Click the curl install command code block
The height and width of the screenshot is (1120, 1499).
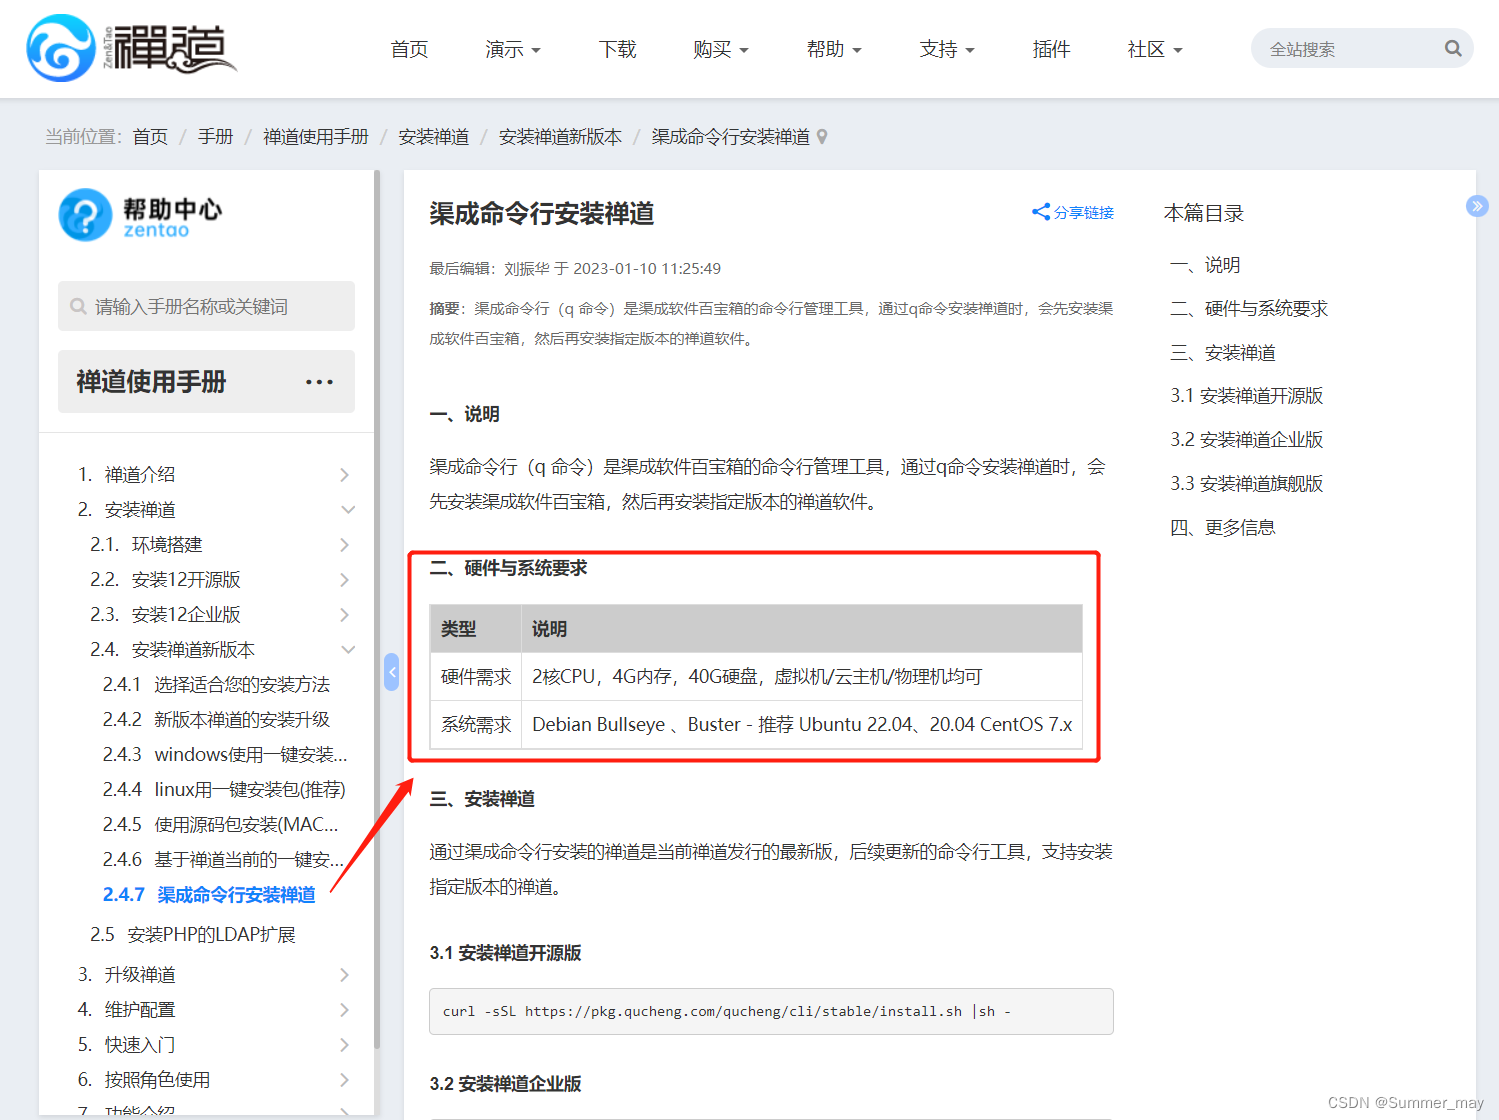point(771,1011)
